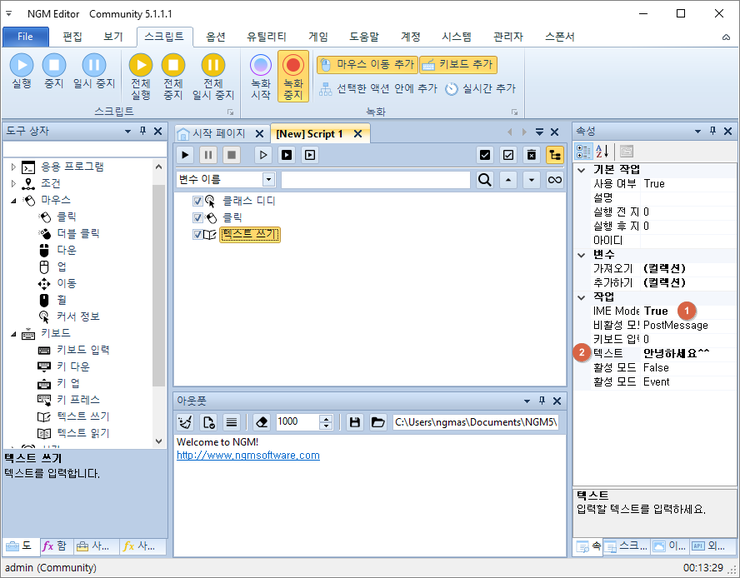Screen dimensions: 740x578
Task: Pause script using 일시 중지 icon
Action: pyautogui.click(x=94, y=71)
